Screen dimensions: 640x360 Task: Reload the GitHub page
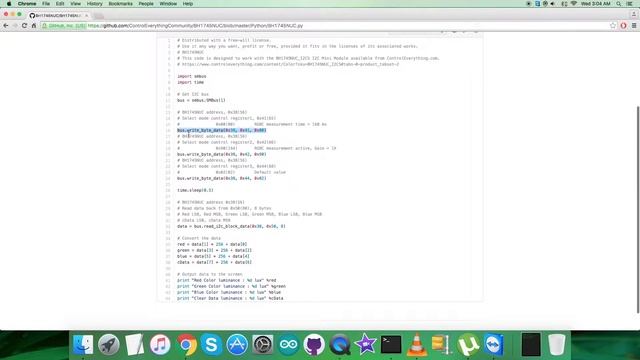pos(24,25)
